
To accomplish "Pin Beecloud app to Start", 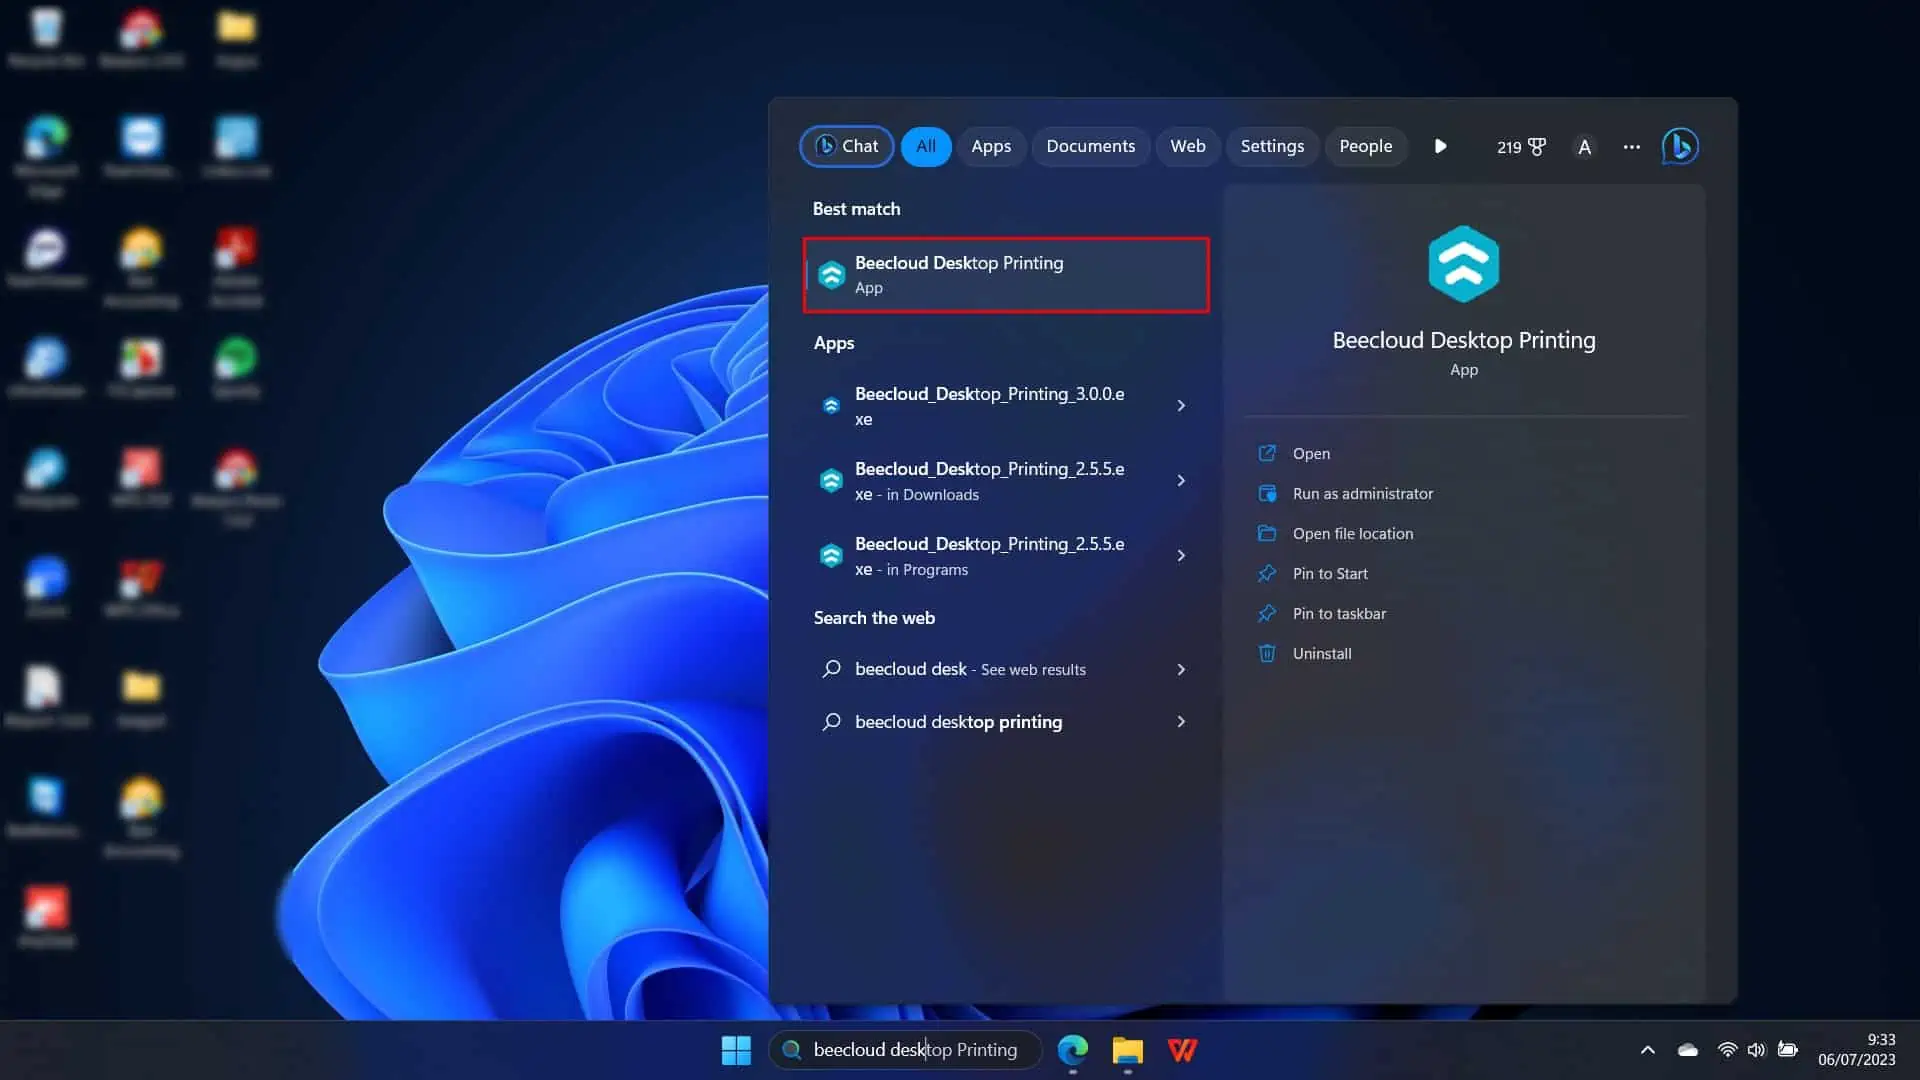I will (1330, 573).
